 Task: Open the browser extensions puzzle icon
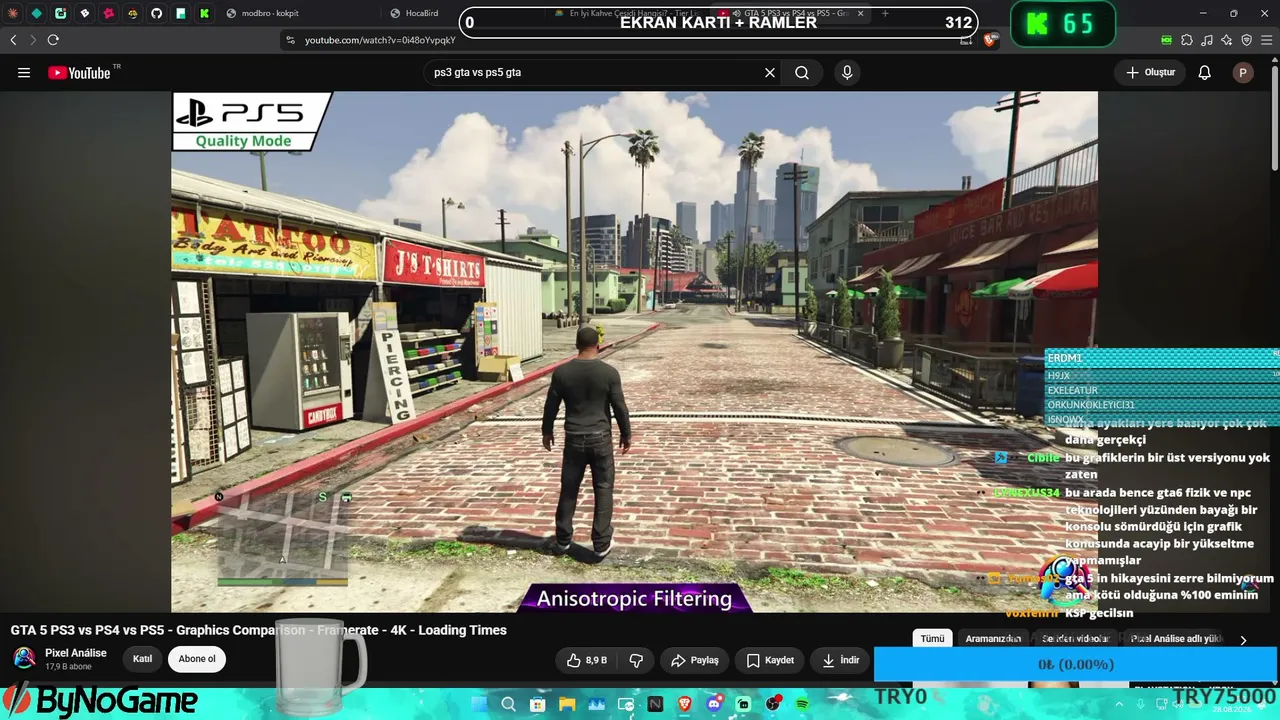coord(1187,40)
